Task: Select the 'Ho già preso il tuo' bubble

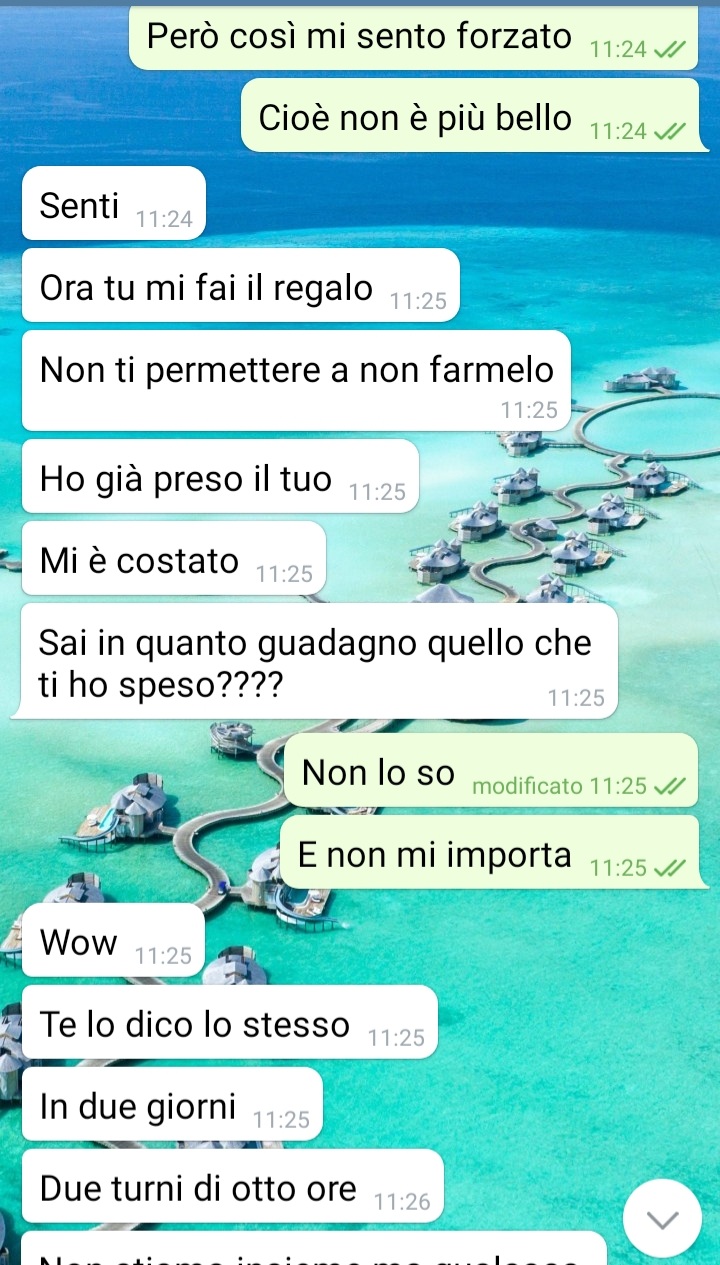Action: point(220,476)
